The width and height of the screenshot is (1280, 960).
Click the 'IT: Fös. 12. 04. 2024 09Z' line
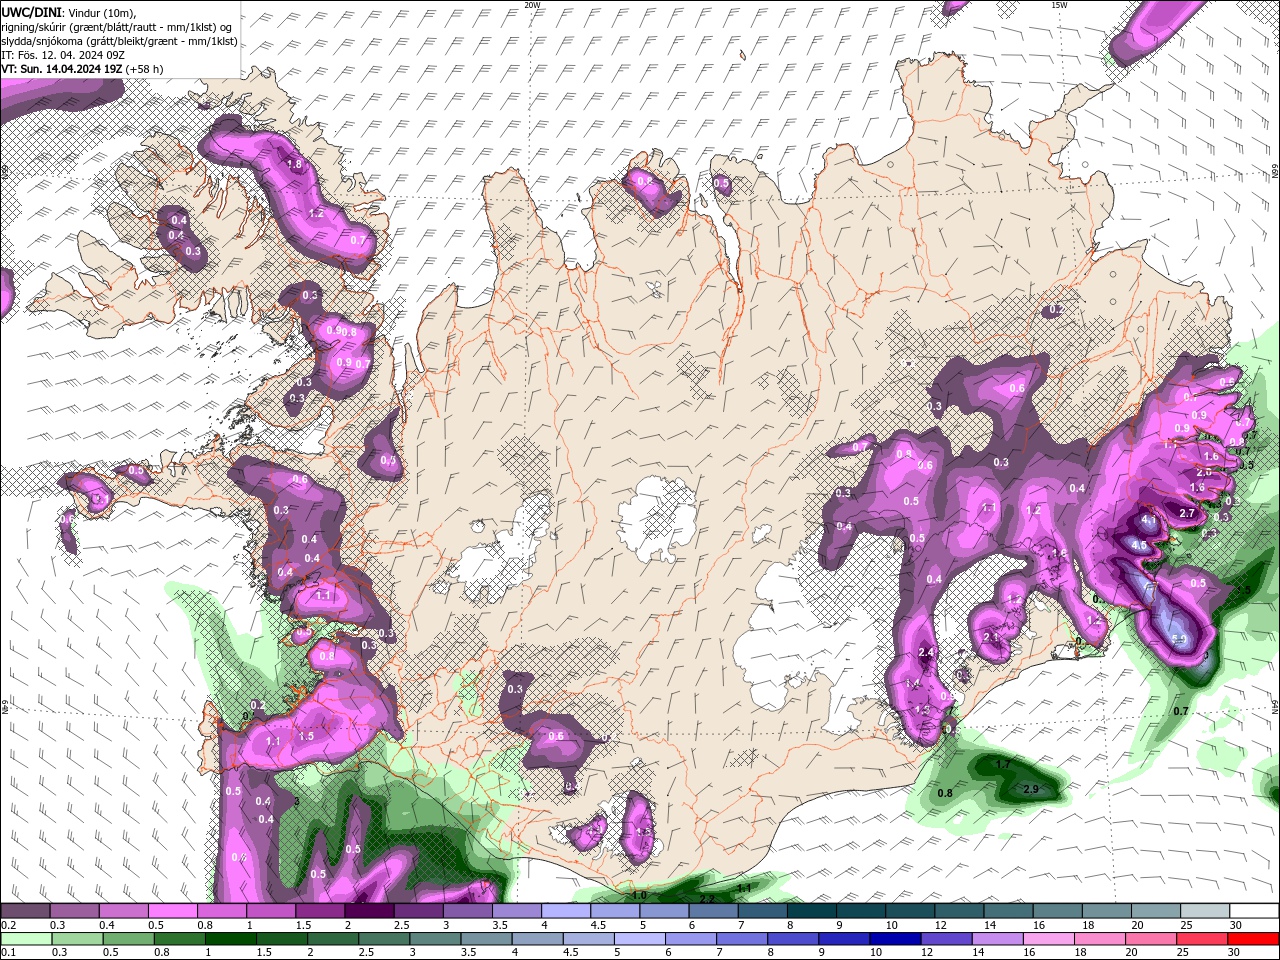pyautogui.click(x=62, y=55)
